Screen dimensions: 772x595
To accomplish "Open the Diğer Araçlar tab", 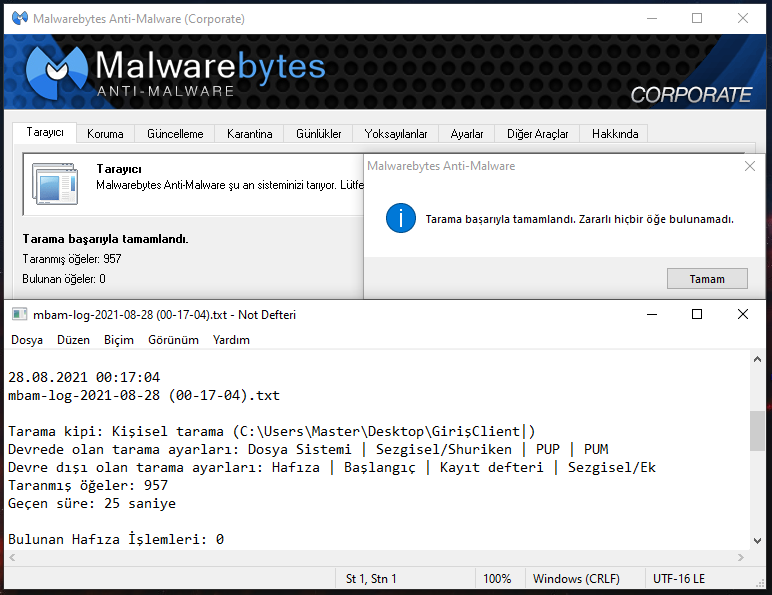I will tap(538, 133).
